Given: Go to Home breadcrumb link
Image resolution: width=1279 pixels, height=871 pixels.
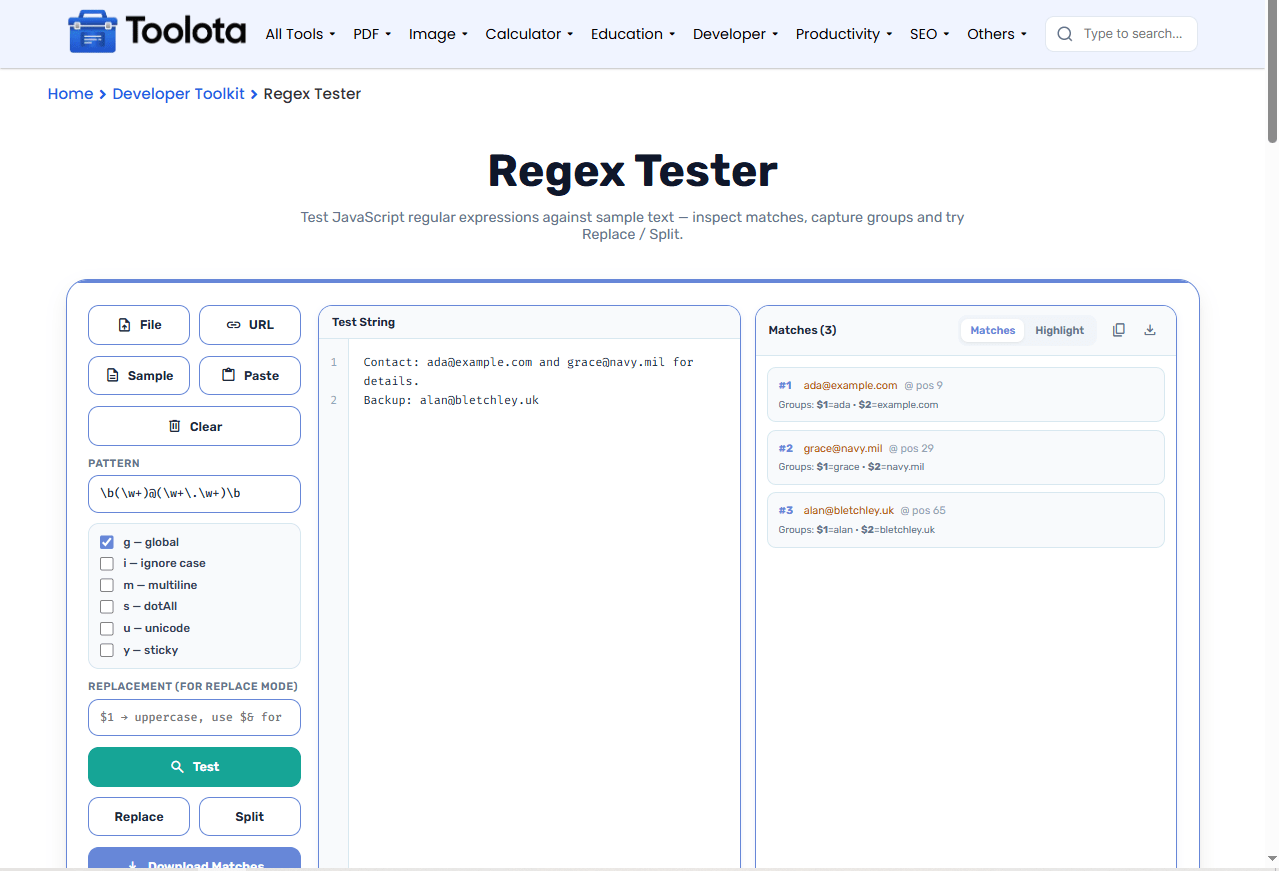Looking at the screenshot, I should pos(70,94).
